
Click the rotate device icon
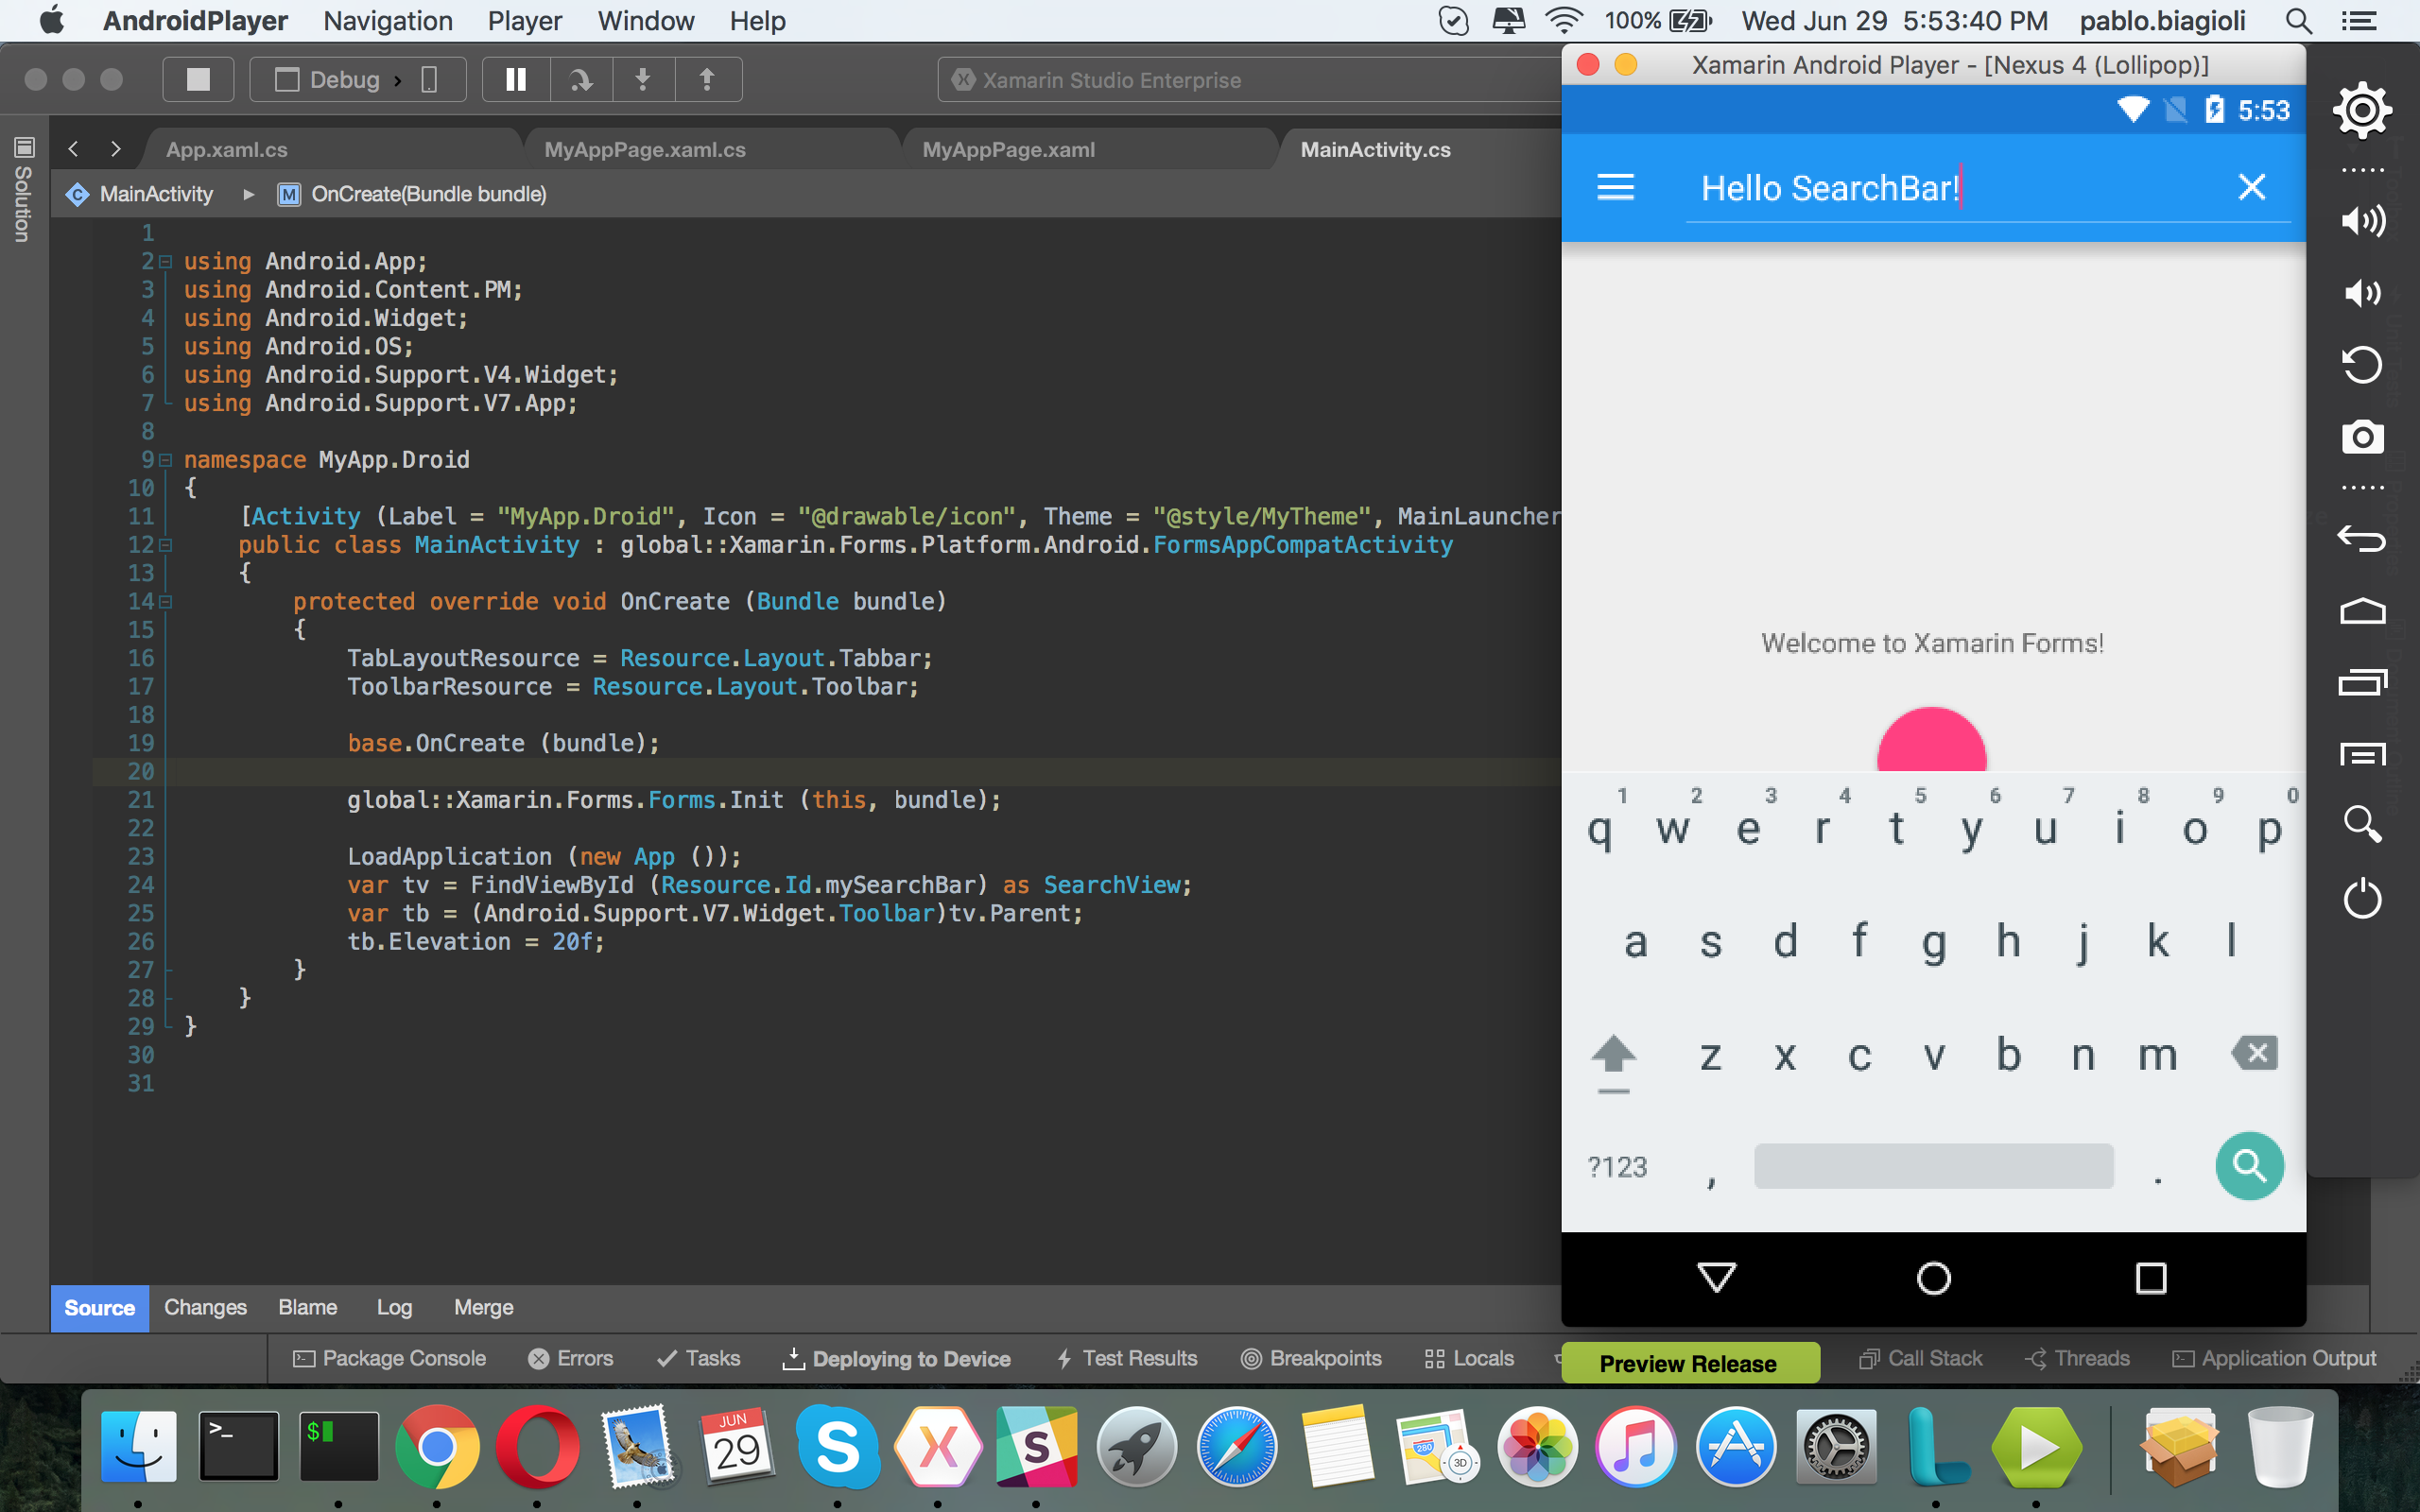tap(2361, 364)
